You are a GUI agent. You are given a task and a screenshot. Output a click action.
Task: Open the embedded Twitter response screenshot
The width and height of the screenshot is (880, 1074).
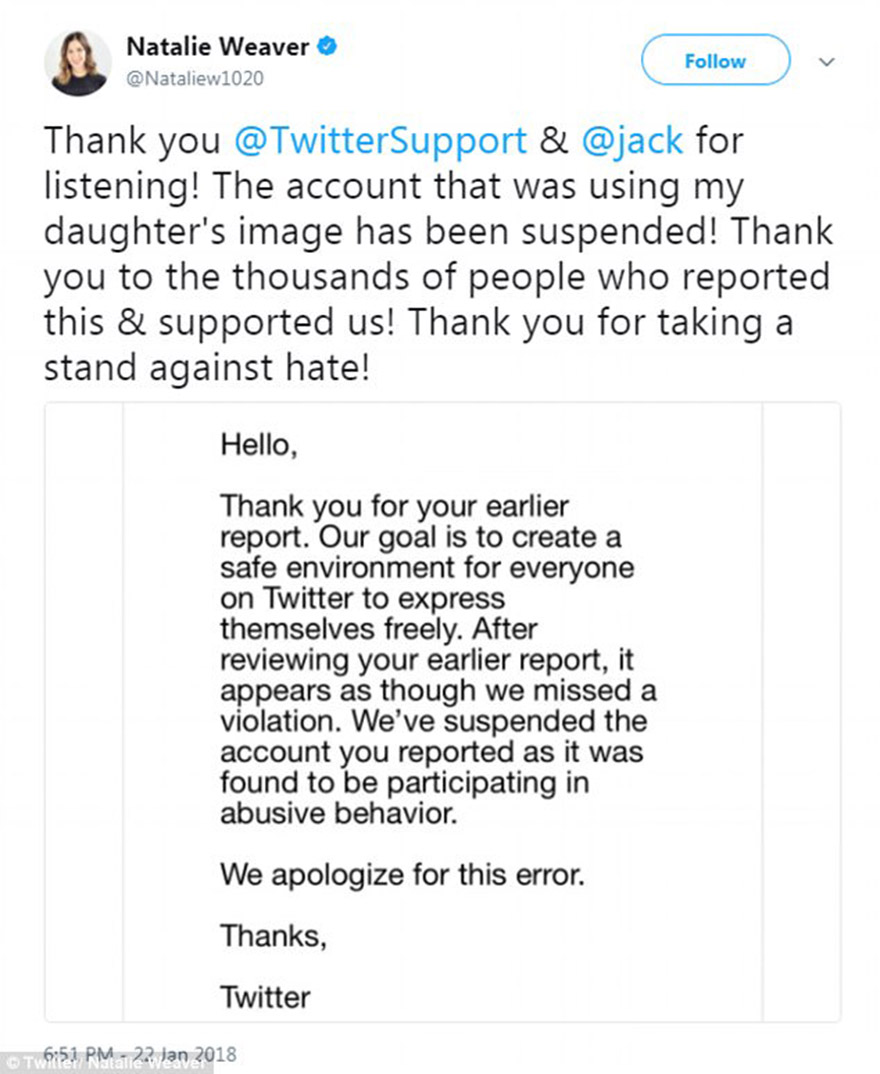(442, 711)
